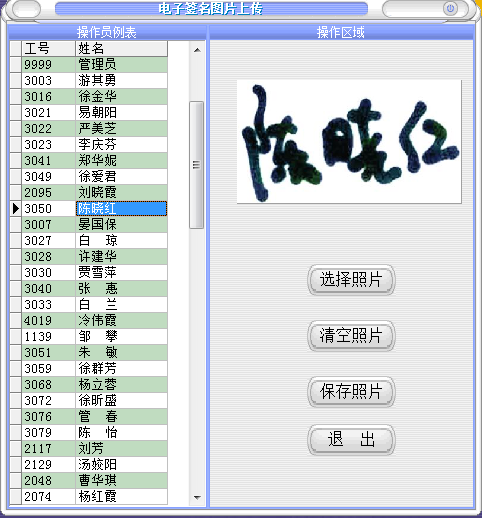Click 保存照片 button
The height and width of the screenshot is (518, 482).
point(351,391)
